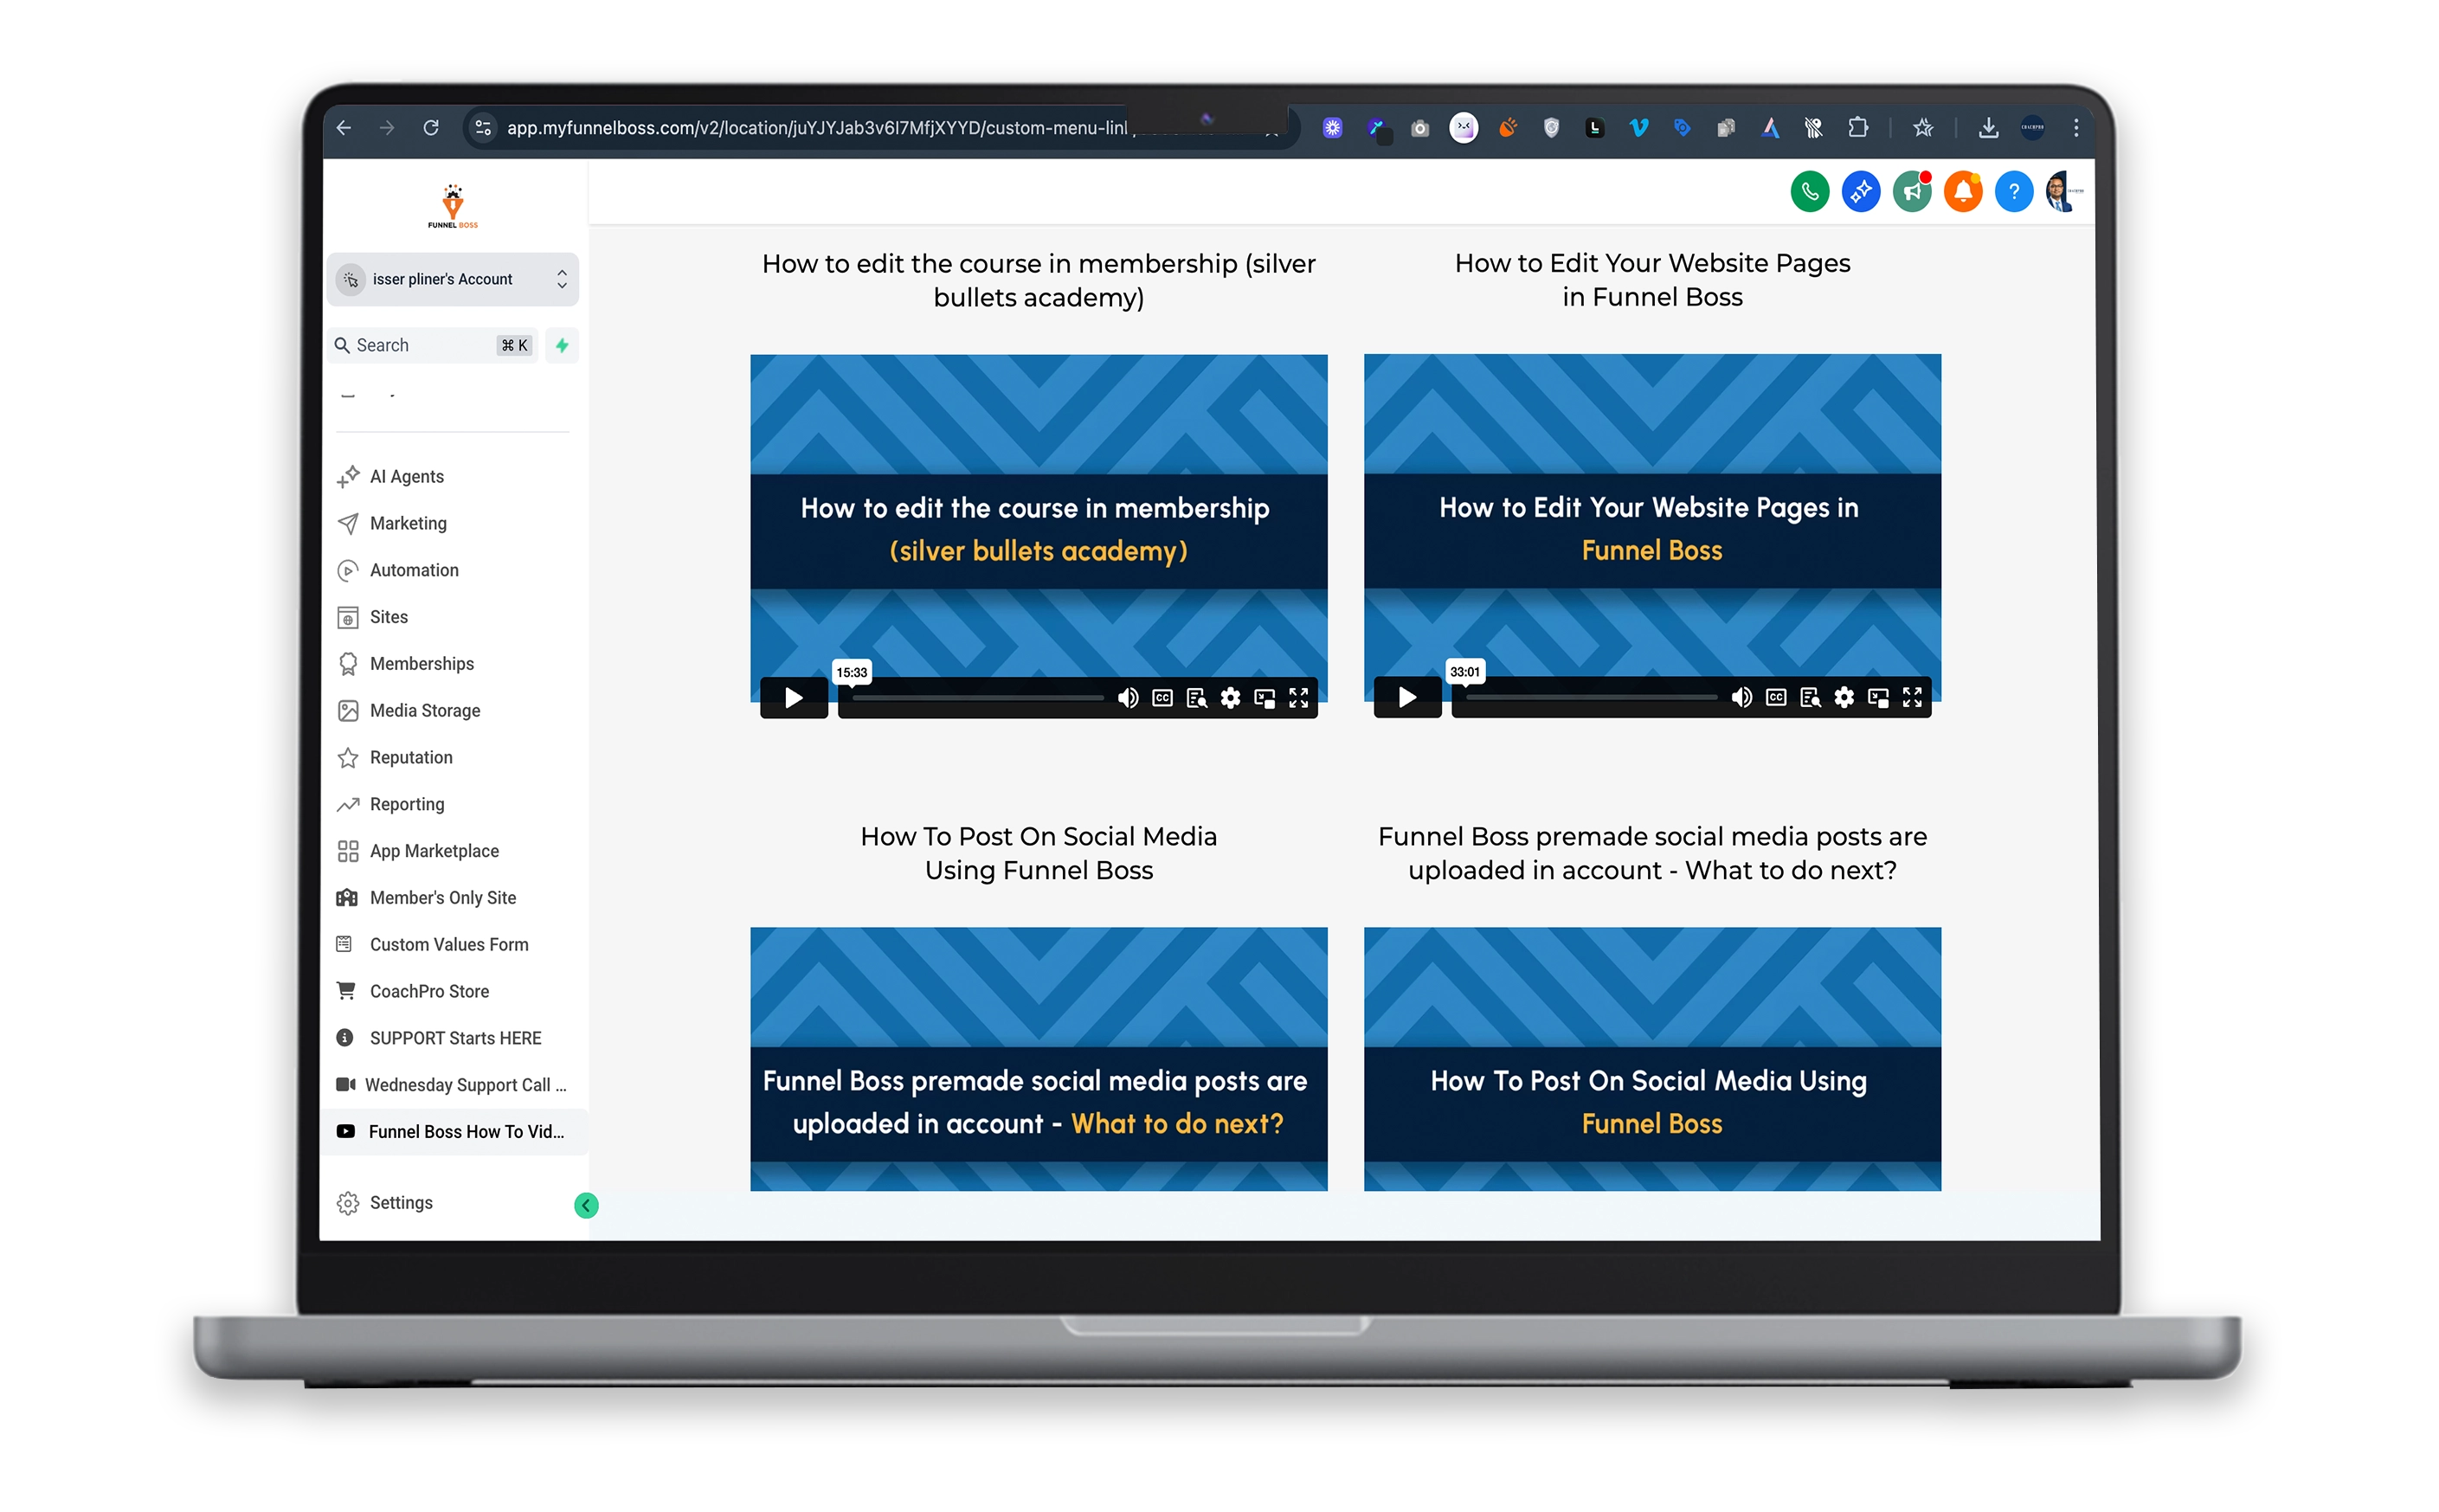
Task: Open the Chrome downloads icon
Action: coord(1987,127)
